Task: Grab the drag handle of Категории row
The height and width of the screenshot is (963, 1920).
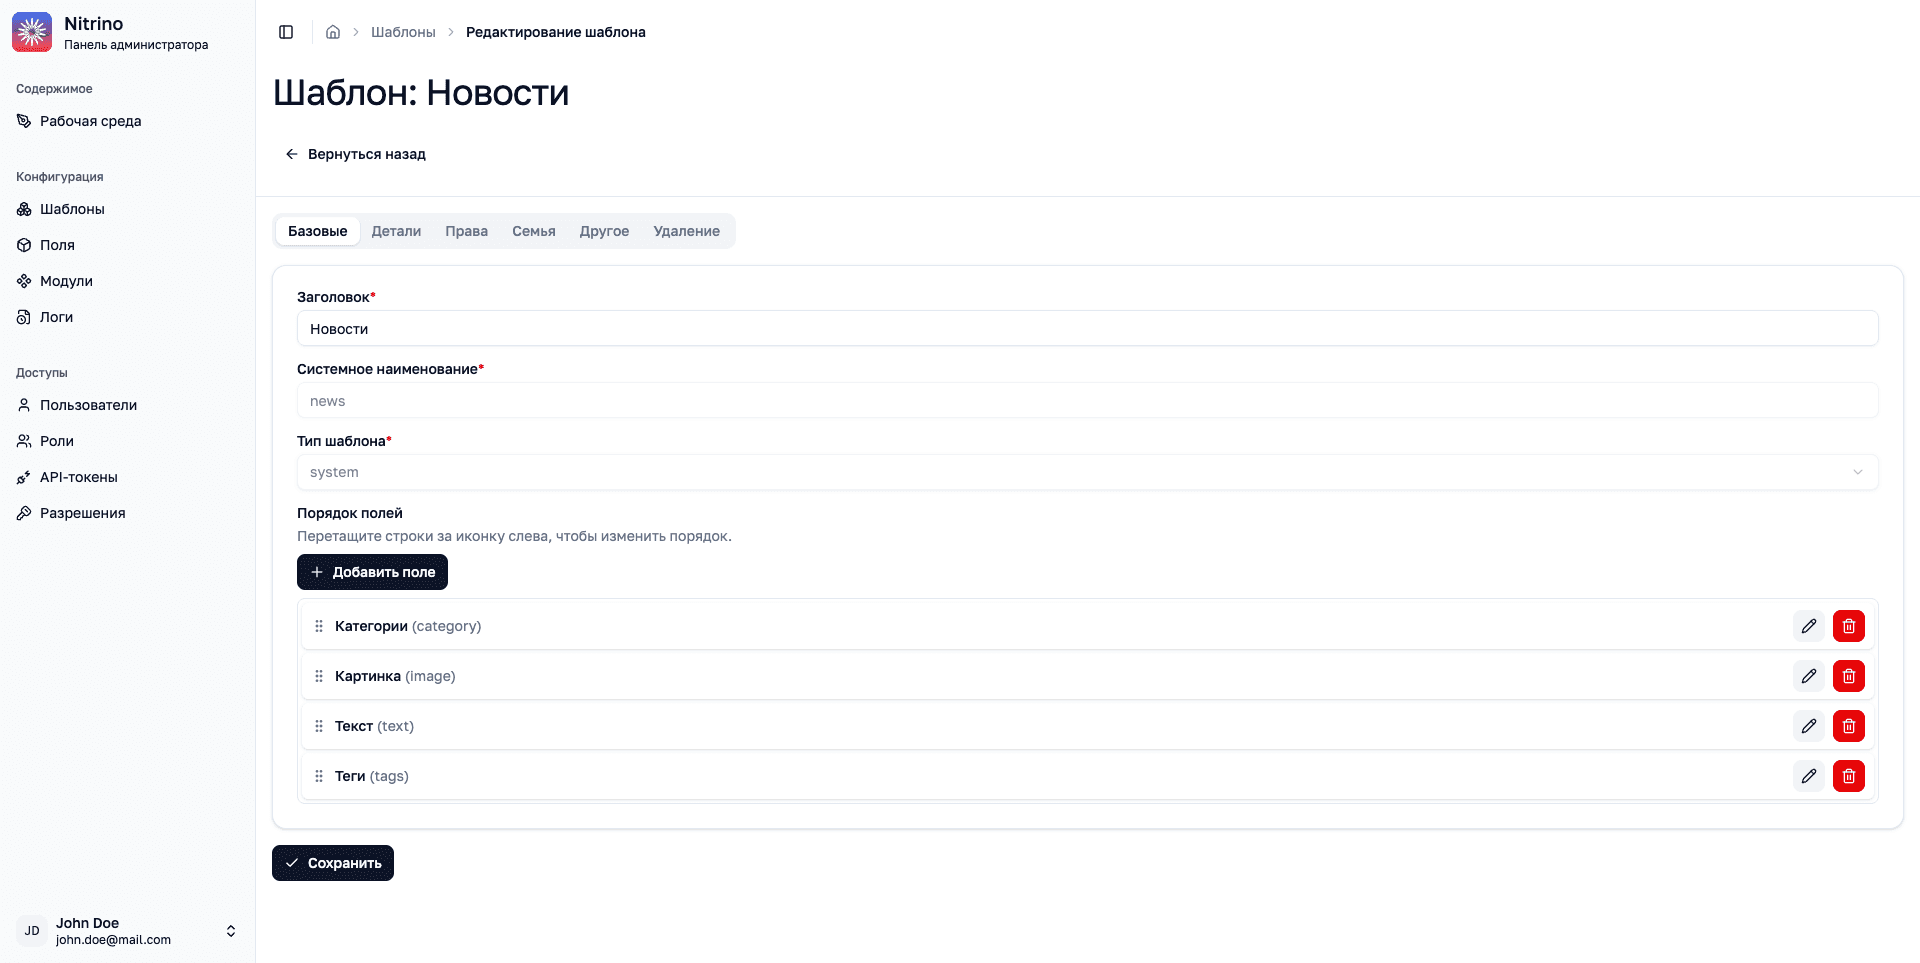Action: point(319,626)
